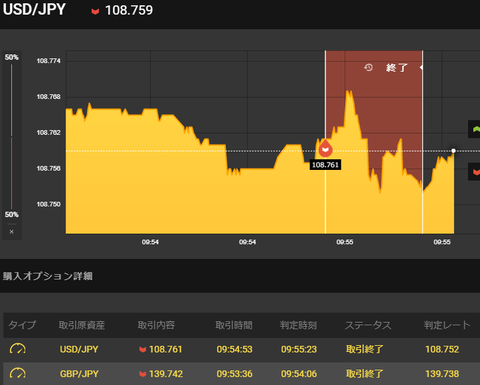This screenshot has width=480, height=385.
Task: Click the bottom 50% sentiment value
Action: point(12,214)
